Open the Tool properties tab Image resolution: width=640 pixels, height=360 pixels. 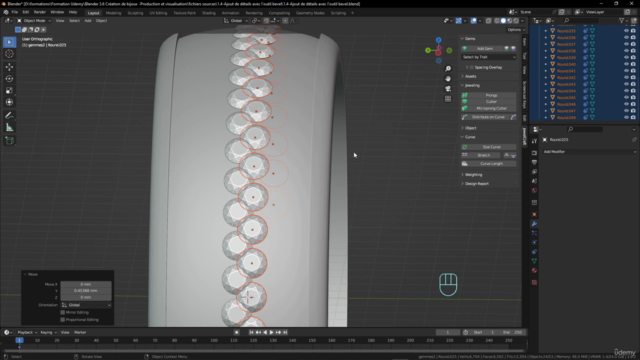[534, 141]
